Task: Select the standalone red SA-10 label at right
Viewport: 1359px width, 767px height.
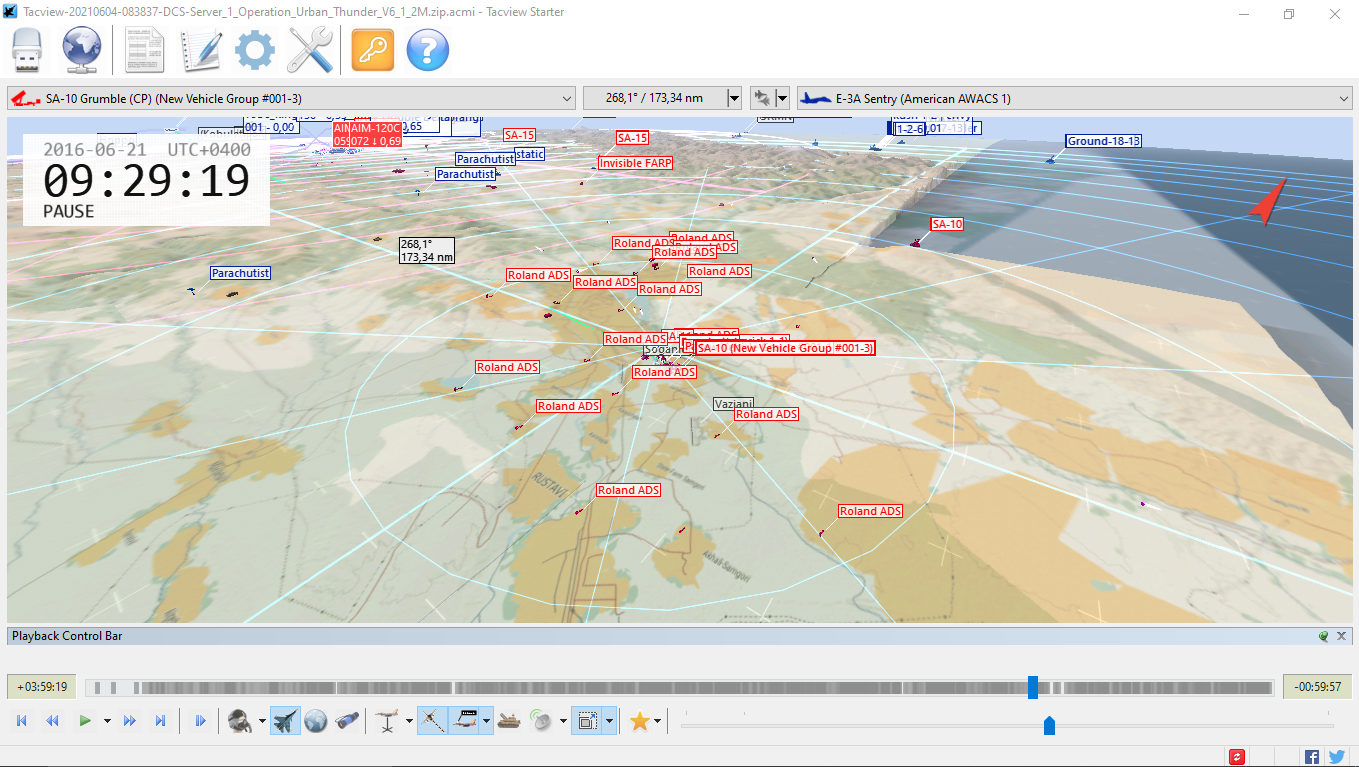Action: pos(947,224)
